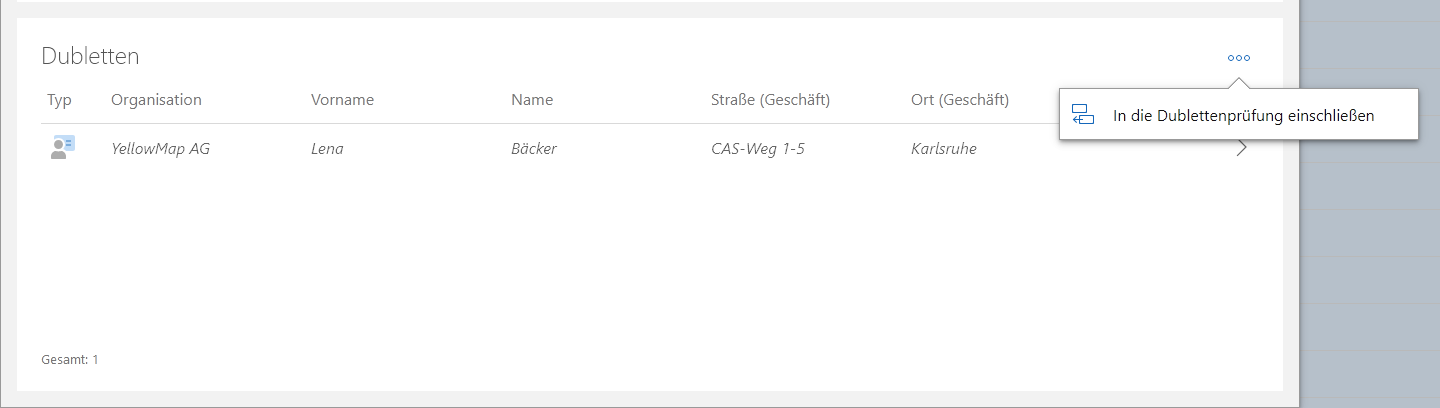This screenshot has width=1440, height=408.
Task: Click the city Karlsruhe
Action: click(x=944, y=149)
